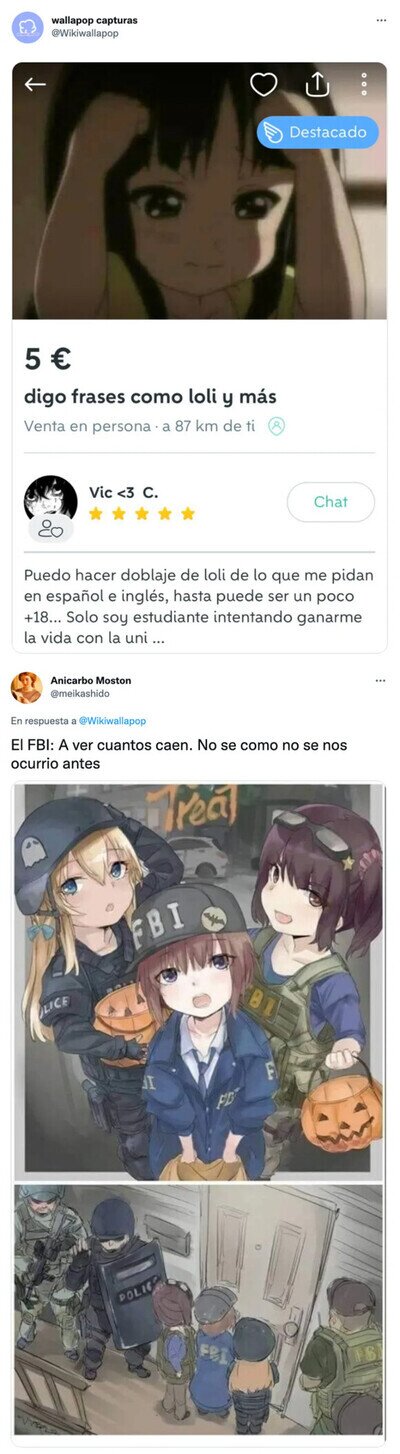Click Anicarbo Moston's profile avatar
Screen dimensions: 400x1454
27,688
